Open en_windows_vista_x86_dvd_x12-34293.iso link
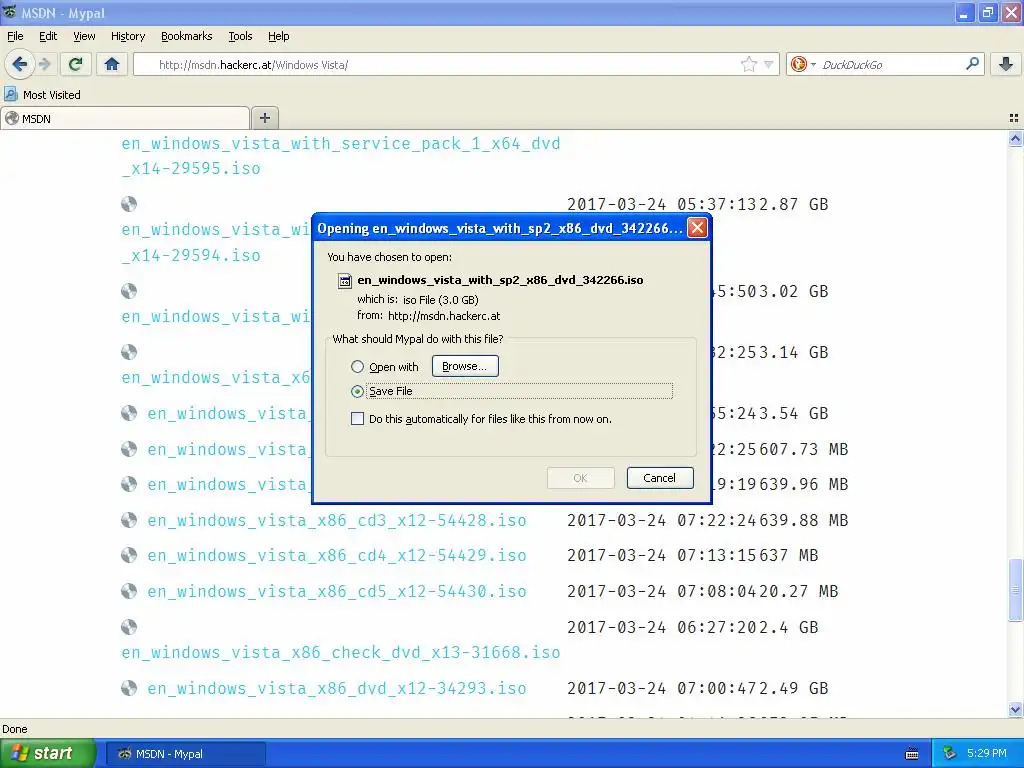1024x768 pixels. pyautogui.click(x=337, y=688)
